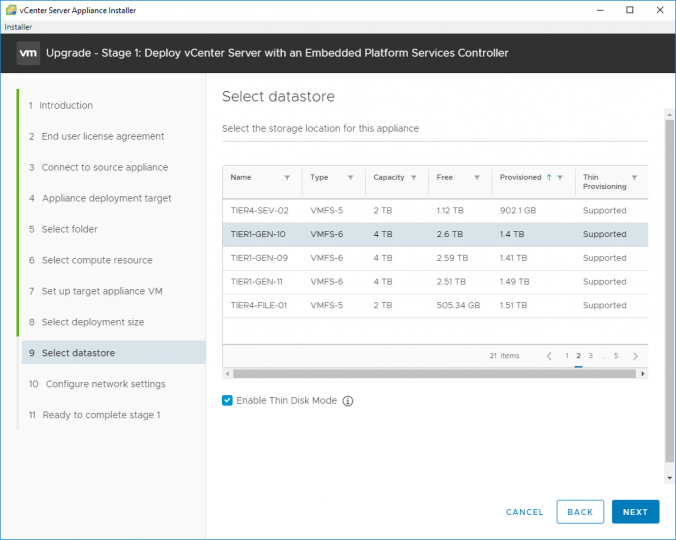Screen dimensions: 676x540
Task: Click vertical scrollbar up arrow
Action: (669, 115)
